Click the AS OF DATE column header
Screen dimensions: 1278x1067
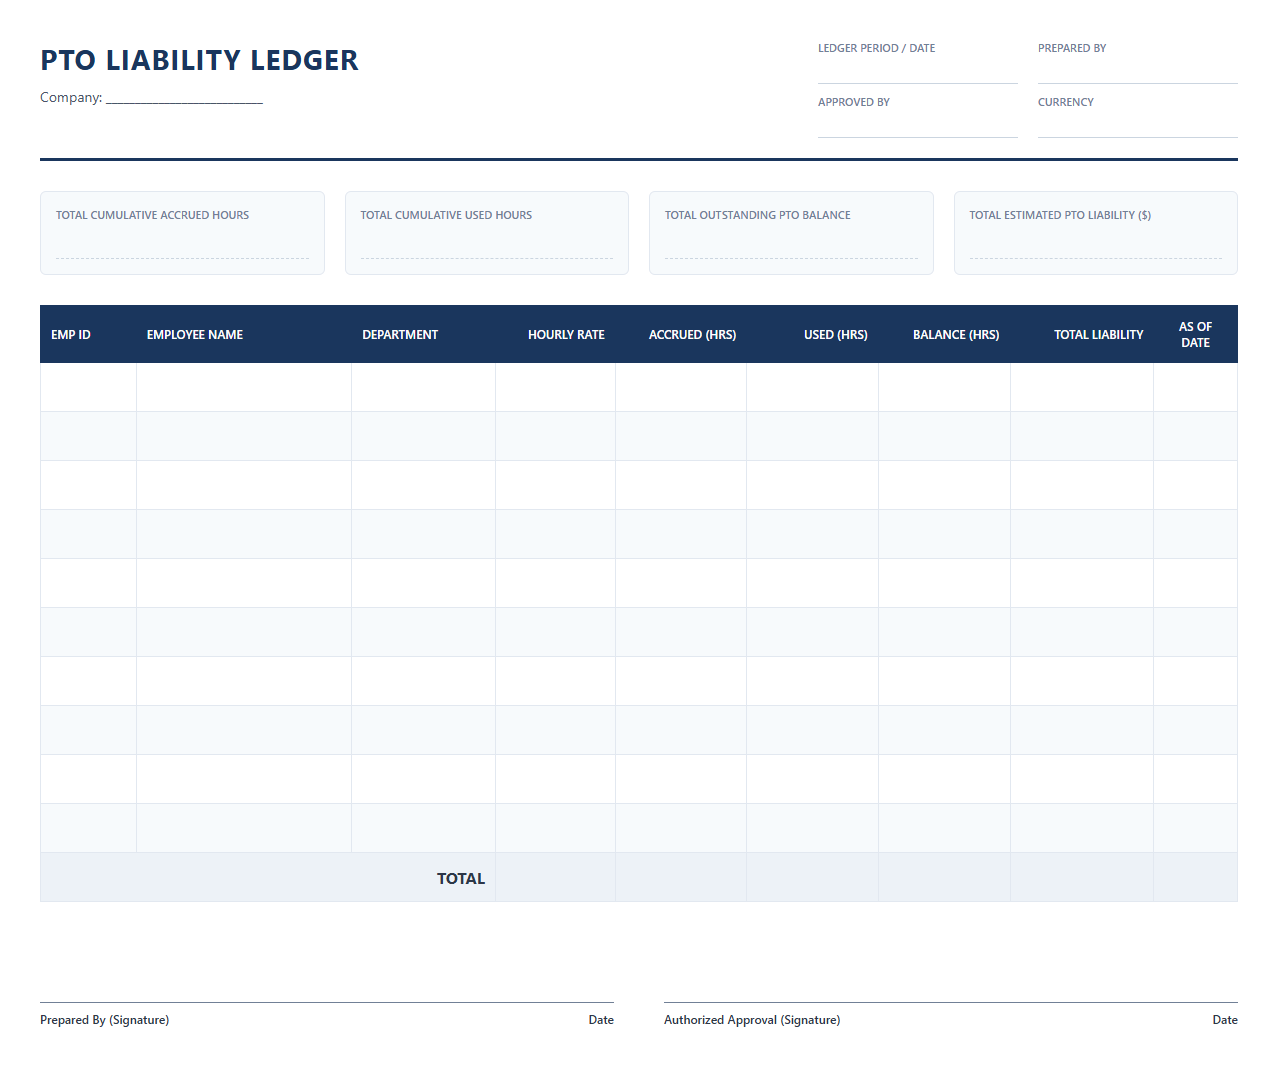pos(1196,334)
